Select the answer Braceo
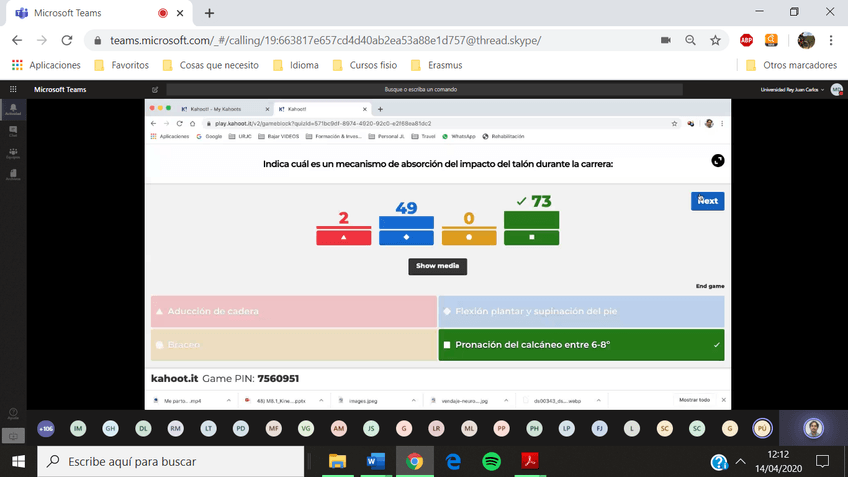The height and width of the screenshot is (477, 848). point(294,345)
